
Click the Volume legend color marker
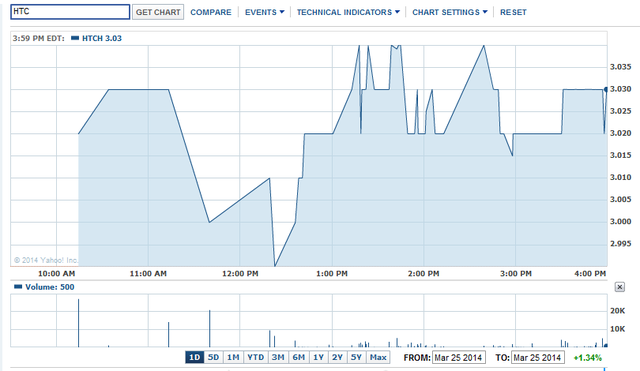(x=18, y=287)
